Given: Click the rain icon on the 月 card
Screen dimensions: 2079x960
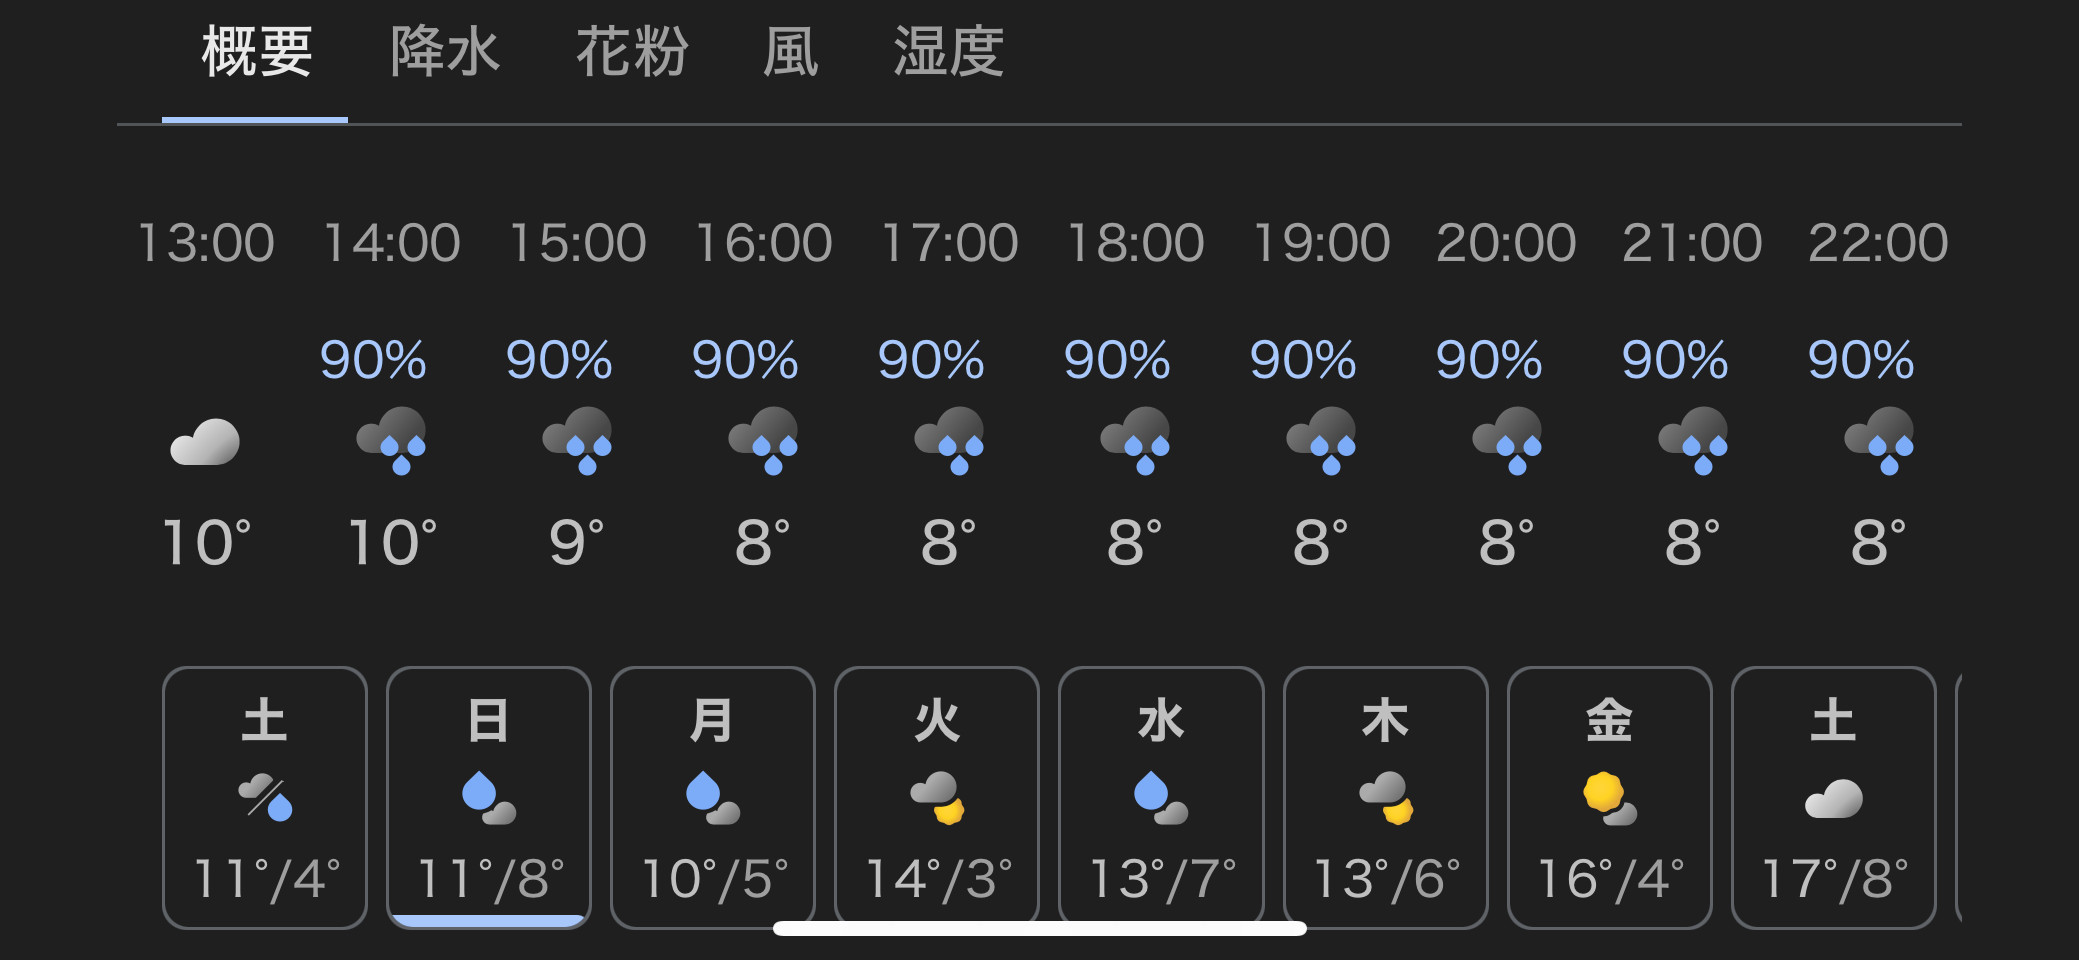Looking at the screenshot, I should [712, 797].
